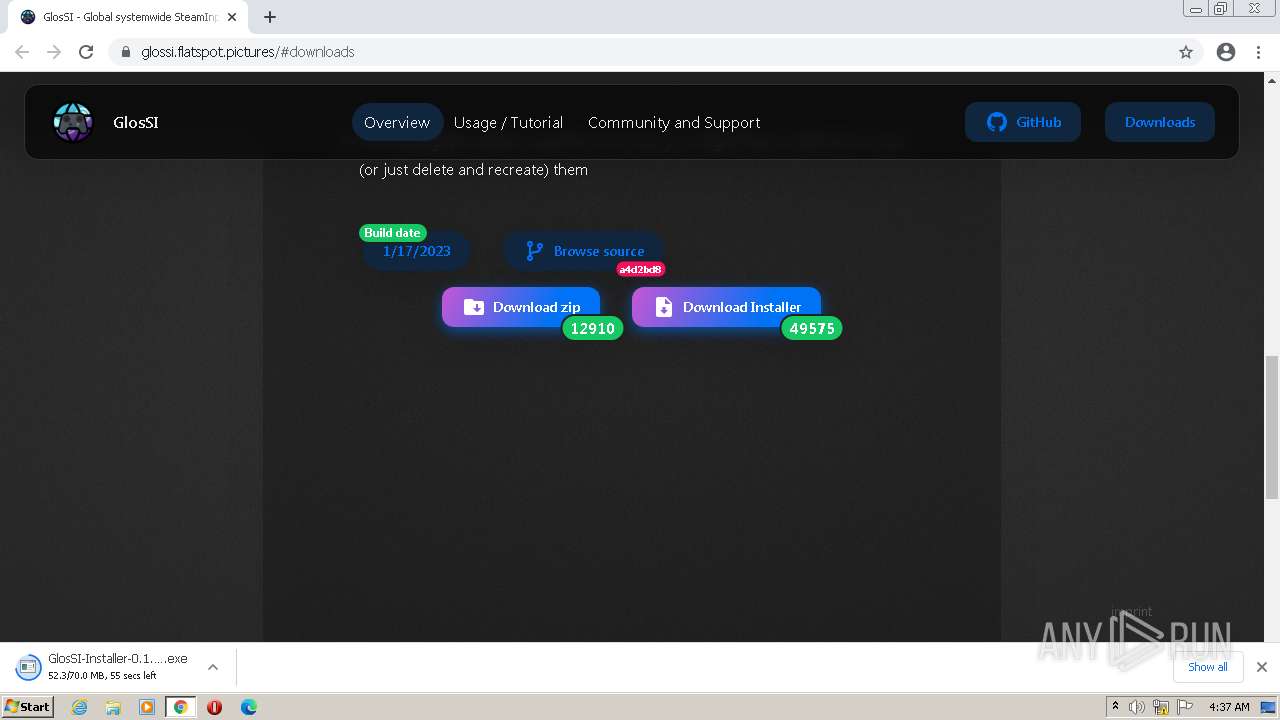Click the Download zip button

pos(521,307)
